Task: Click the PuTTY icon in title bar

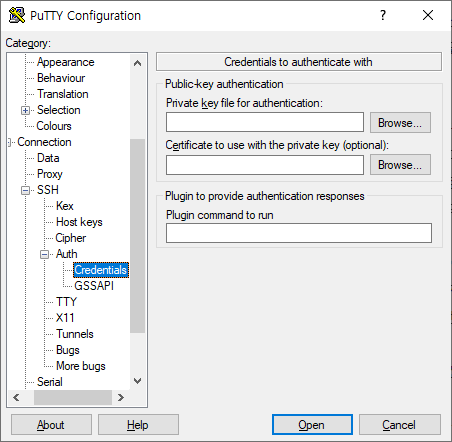Action: [x=17, y=15]
